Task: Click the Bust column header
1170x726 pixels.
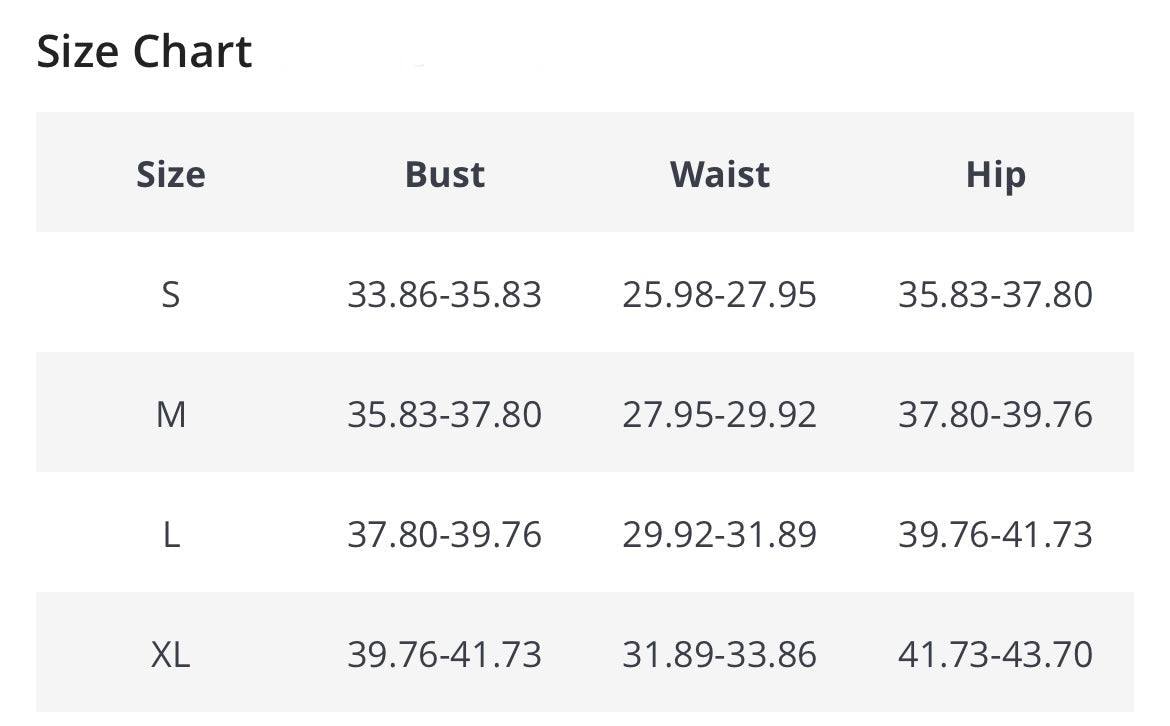Action: pyautogui.click(x=445, y=175)
